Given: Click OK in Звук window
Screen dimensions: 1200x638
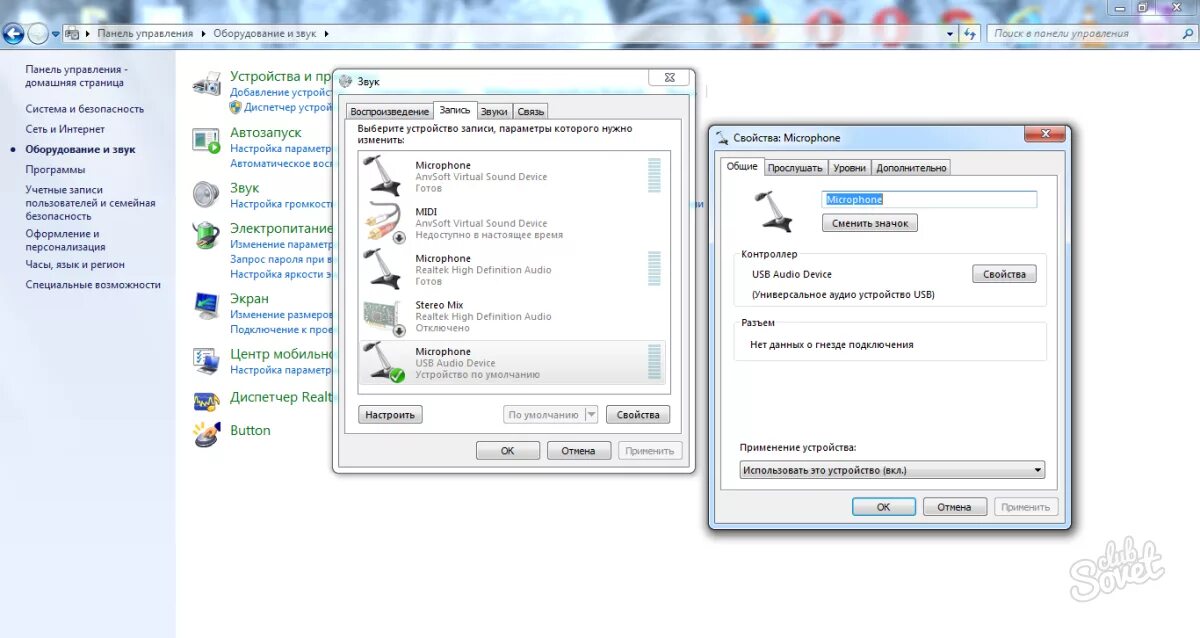Looking at the screenshot, I should click(508, 451).
